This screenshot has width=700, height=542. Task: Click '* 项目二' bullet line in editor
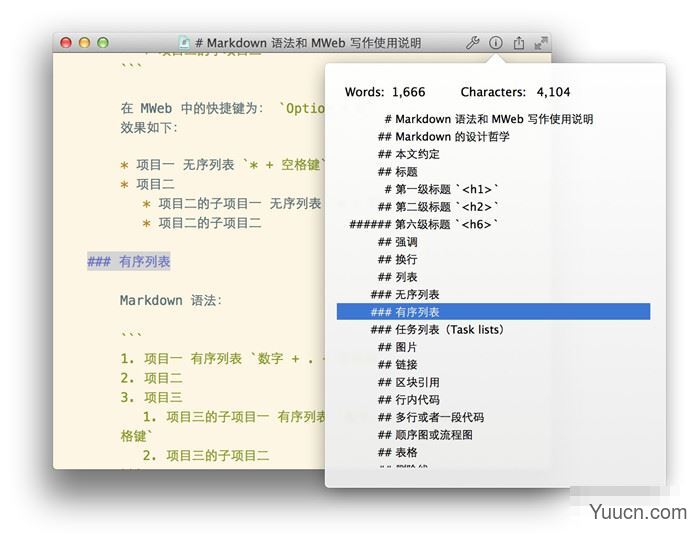[x=147, y=184]
